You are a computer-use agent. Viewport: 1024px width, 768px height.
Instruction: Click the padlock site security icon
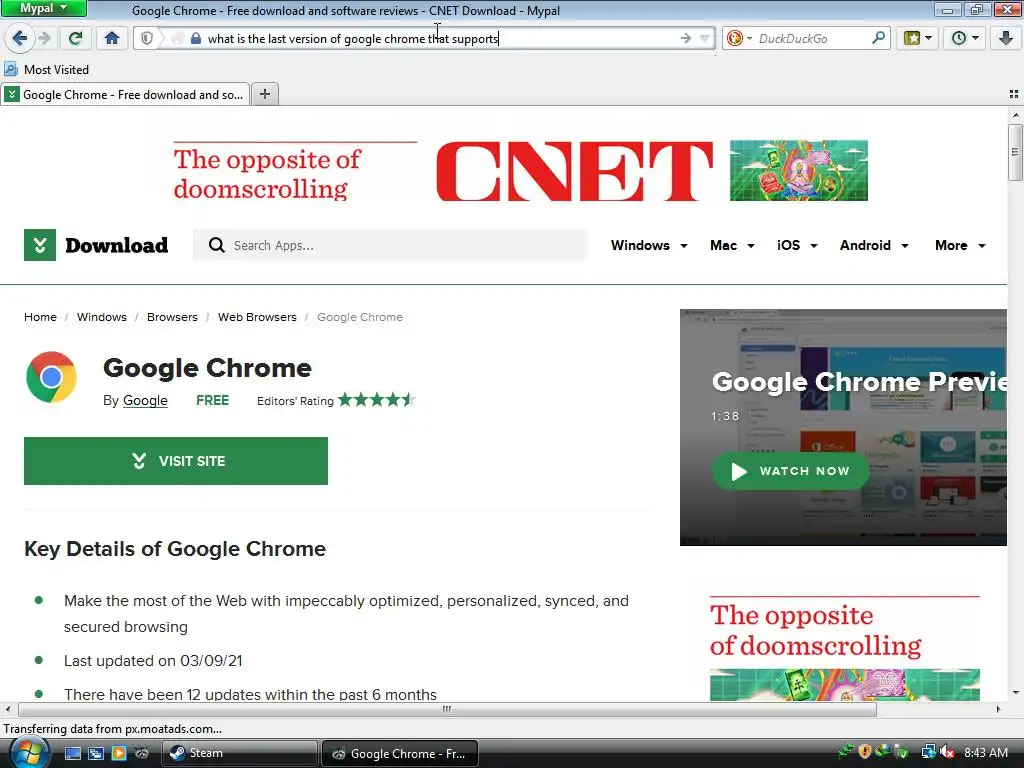coord(196,39)
